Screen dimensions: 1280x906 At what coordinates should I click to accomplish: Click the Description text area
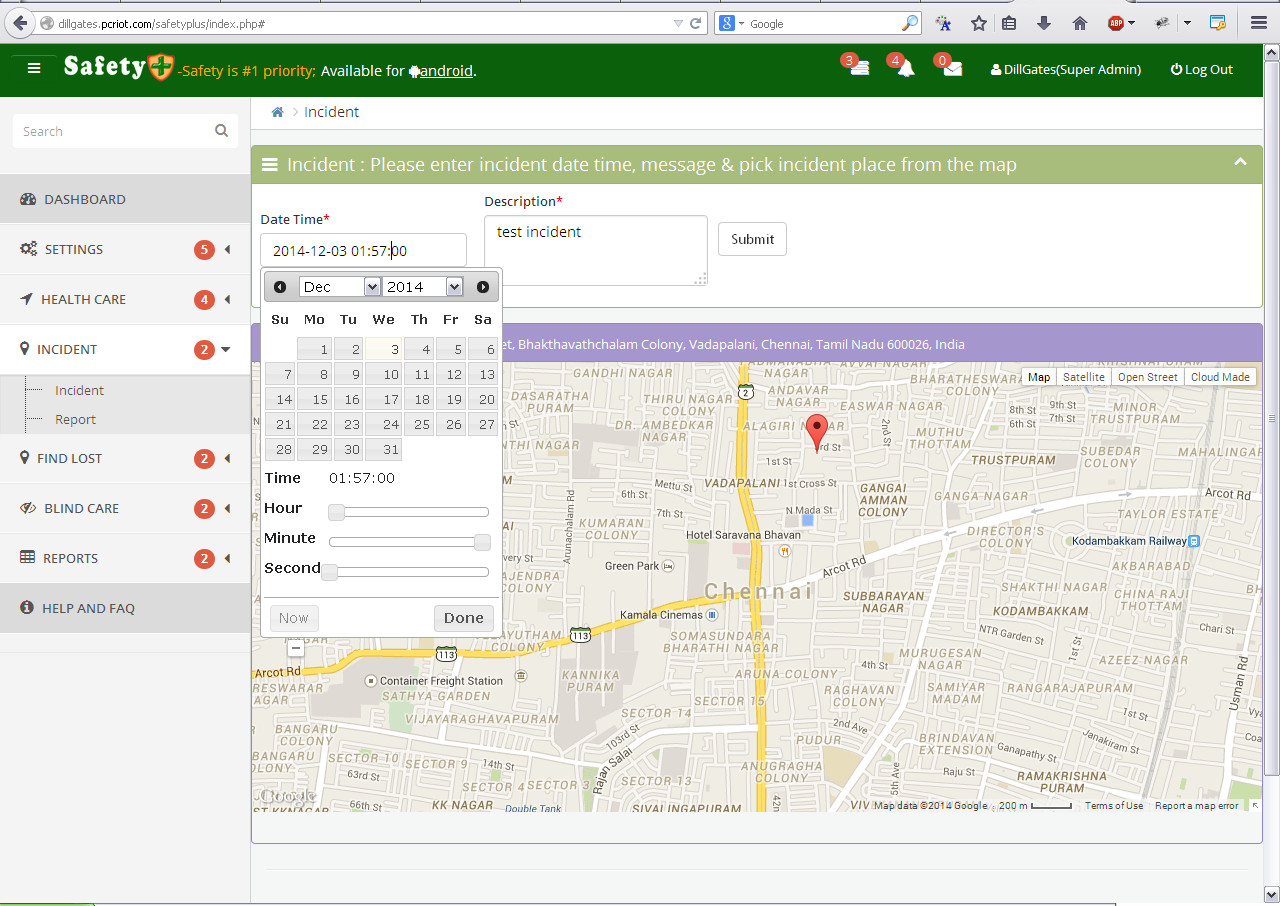[596, 250]
